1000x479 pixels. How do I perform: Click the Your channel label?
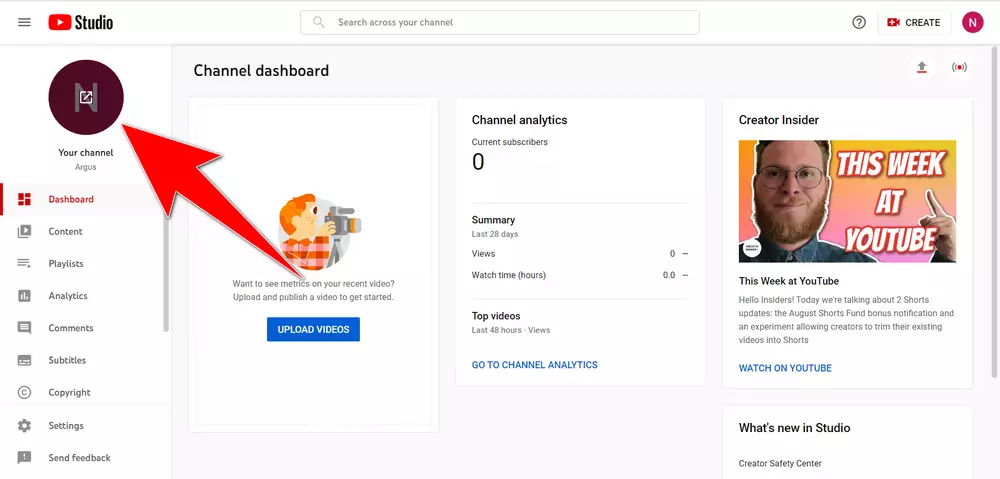pos(85,152)
